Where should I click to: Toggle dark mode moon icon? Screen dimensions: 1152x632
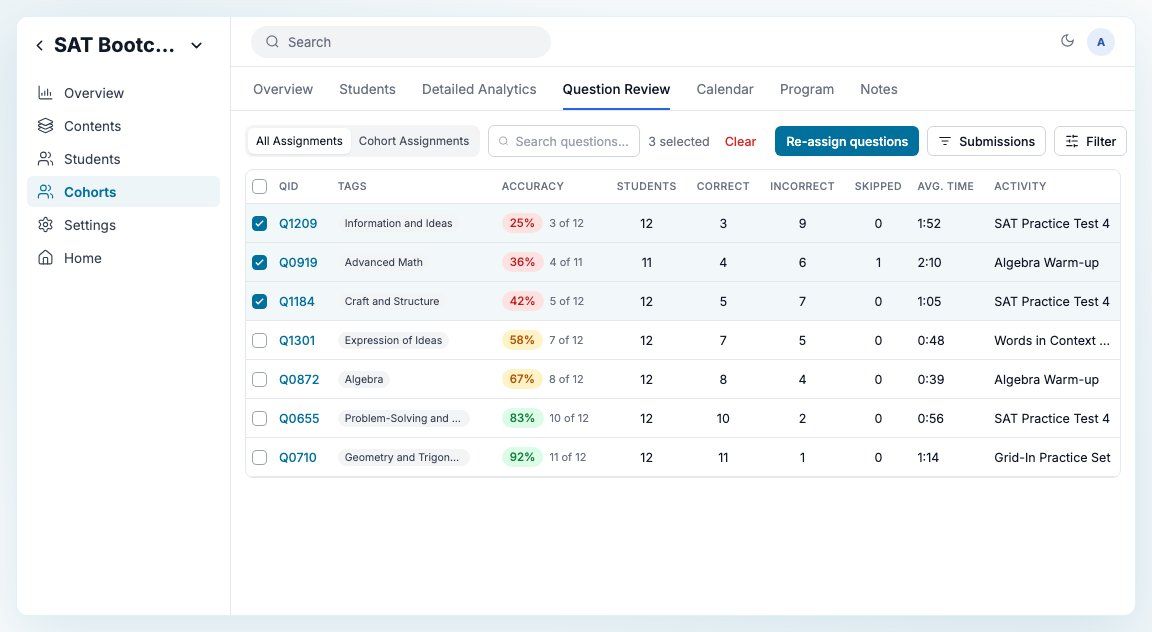[x=1067, y=41]
